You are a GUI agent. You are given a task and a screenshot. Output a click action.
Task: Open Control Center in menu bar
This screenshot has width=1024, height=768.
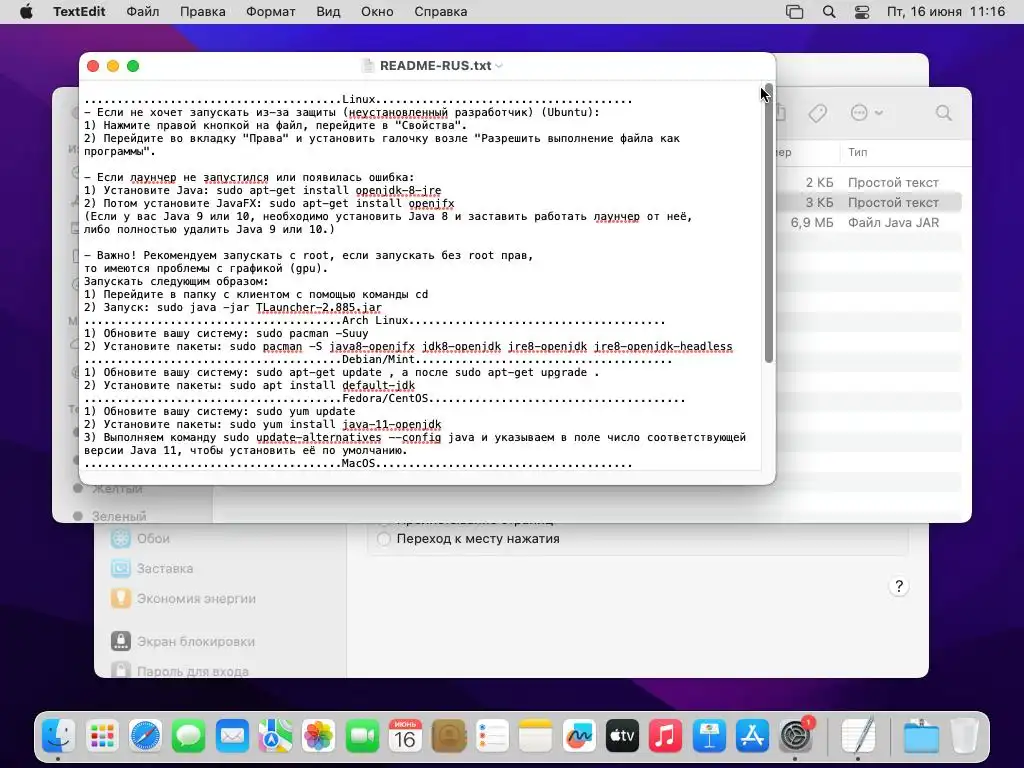(x=862, y=12)
